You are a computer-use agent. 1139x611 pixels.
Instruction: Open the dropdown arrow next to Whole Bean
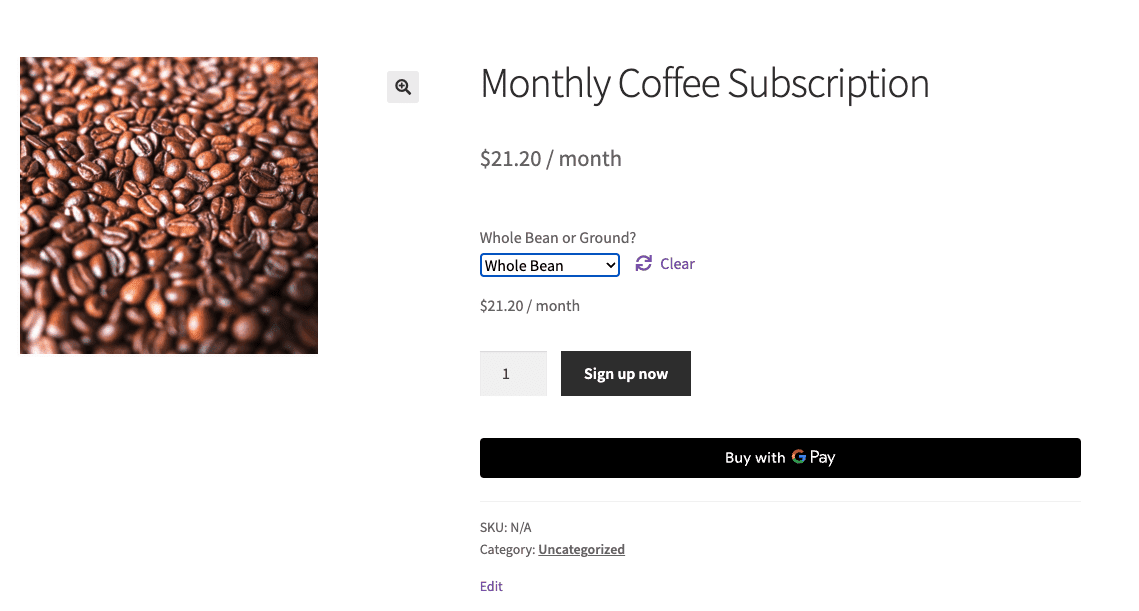(x=608, y=264)
